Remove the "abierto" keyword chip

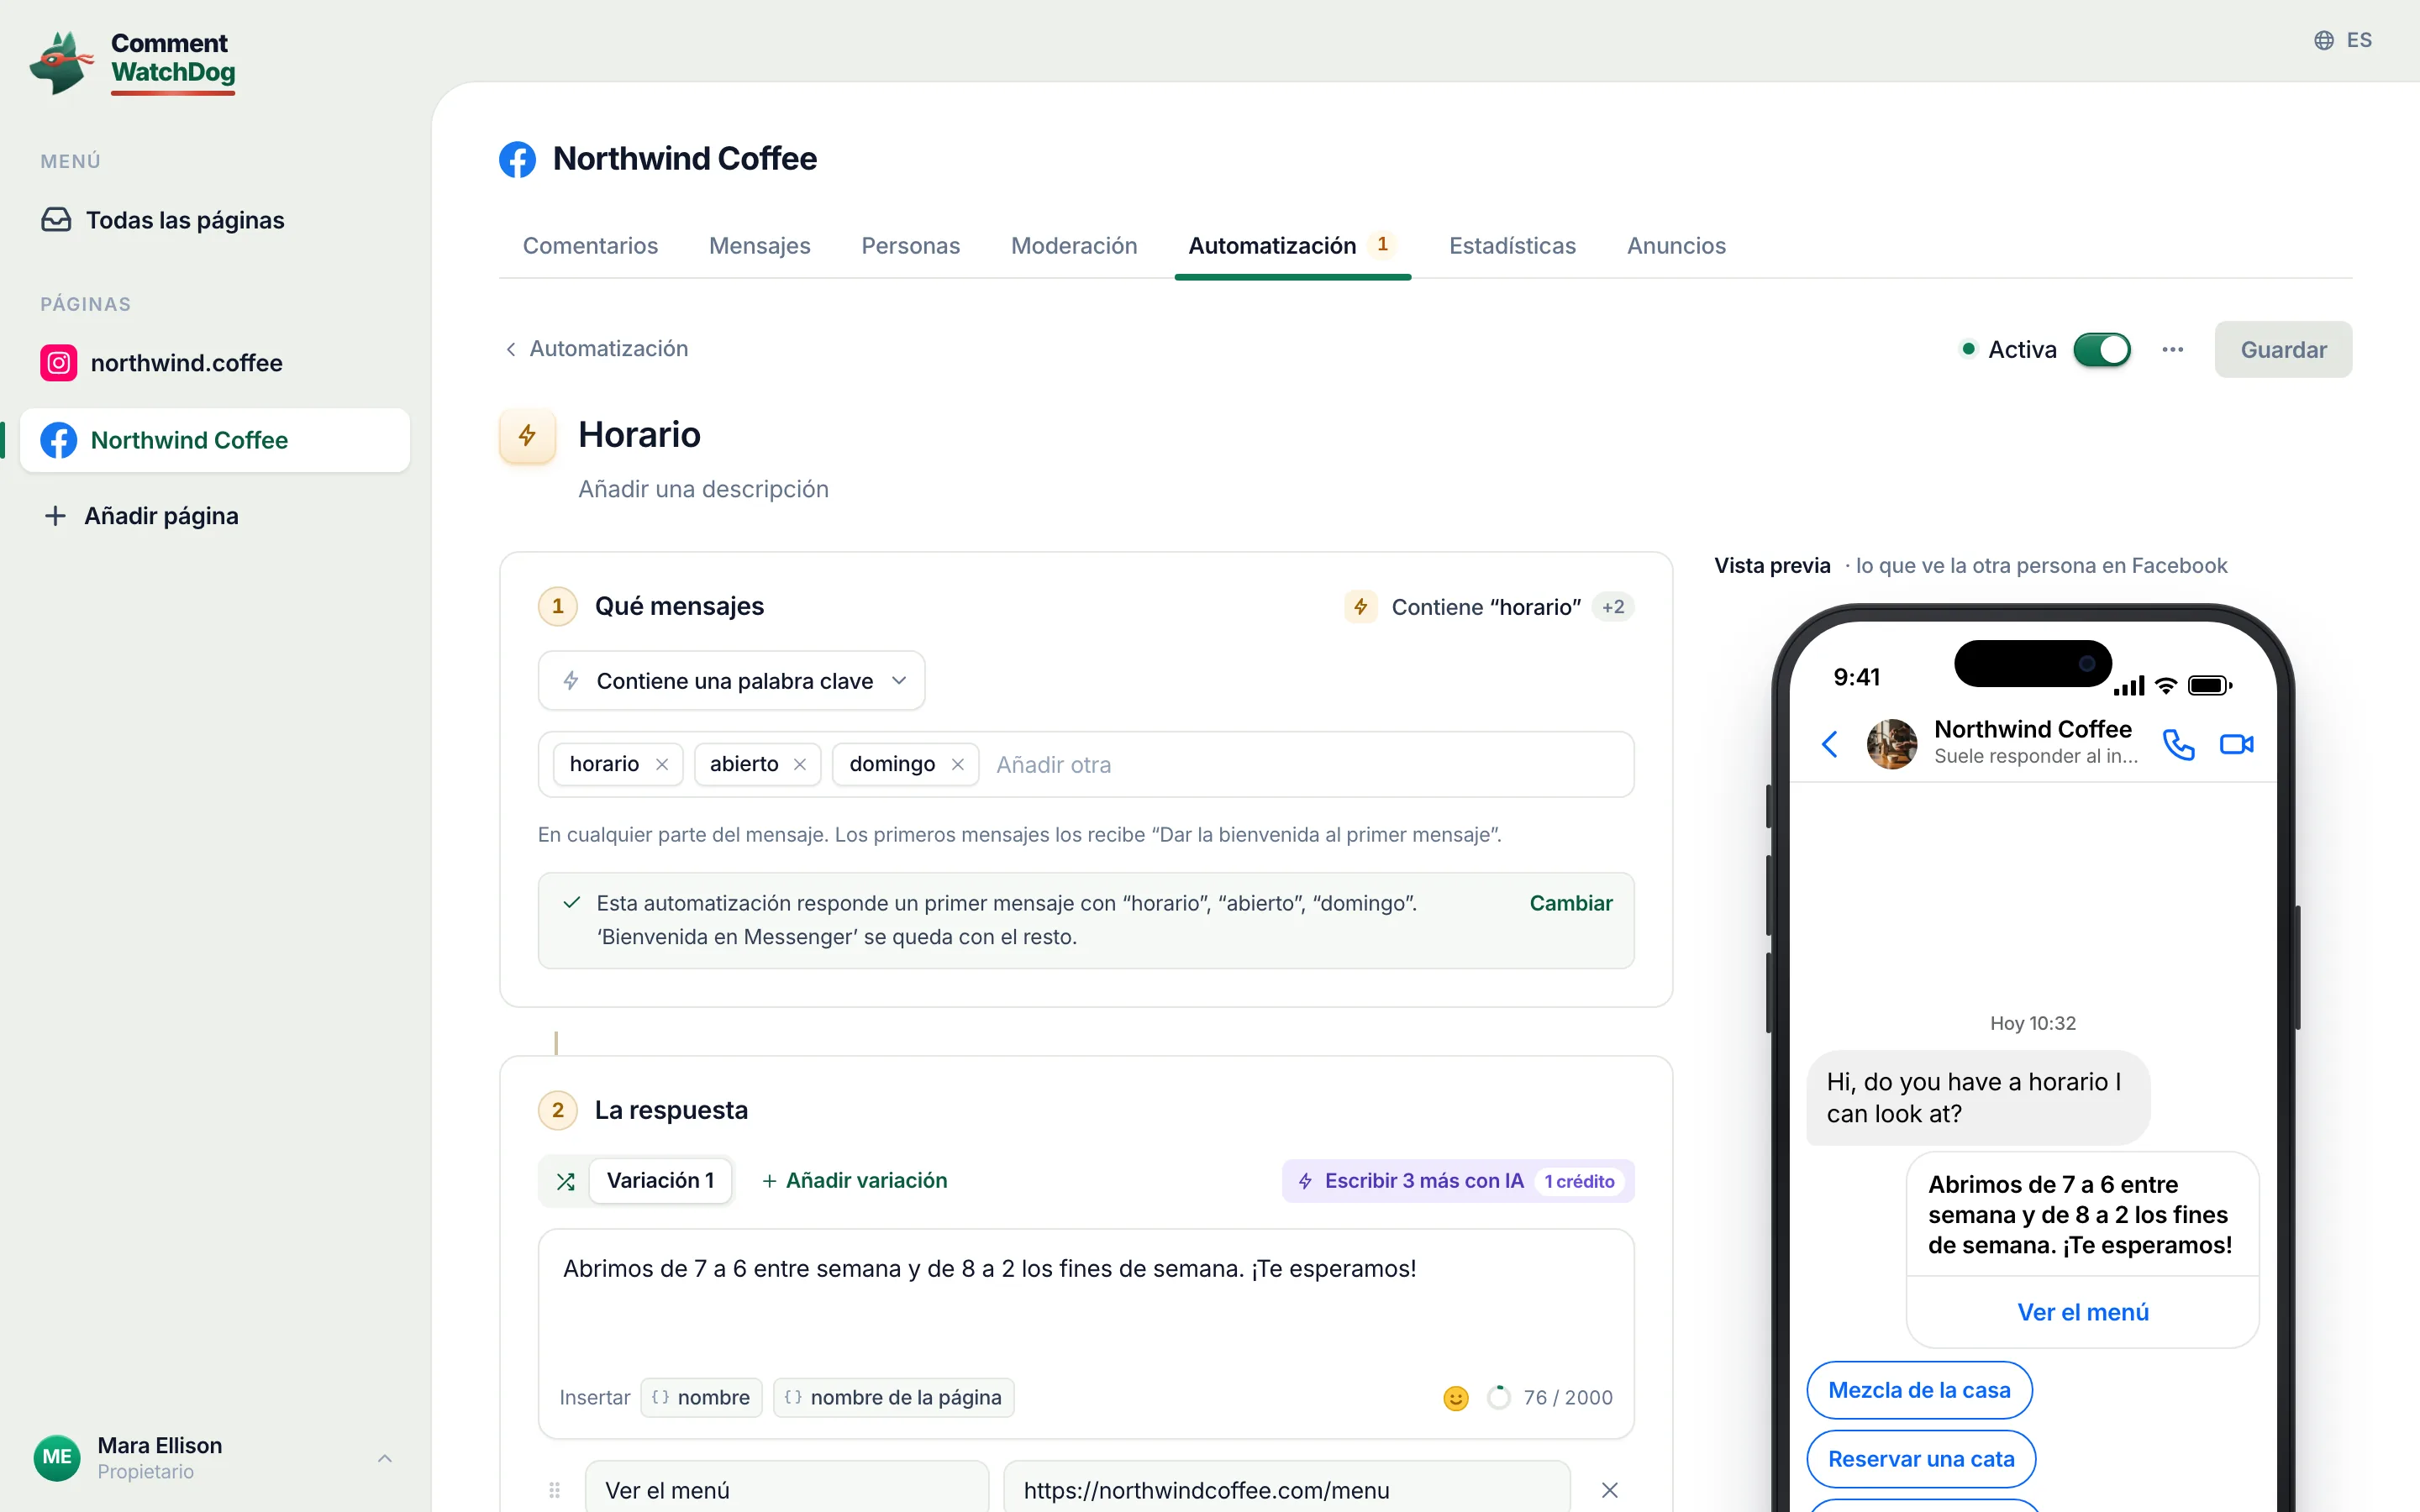point(800,764)
